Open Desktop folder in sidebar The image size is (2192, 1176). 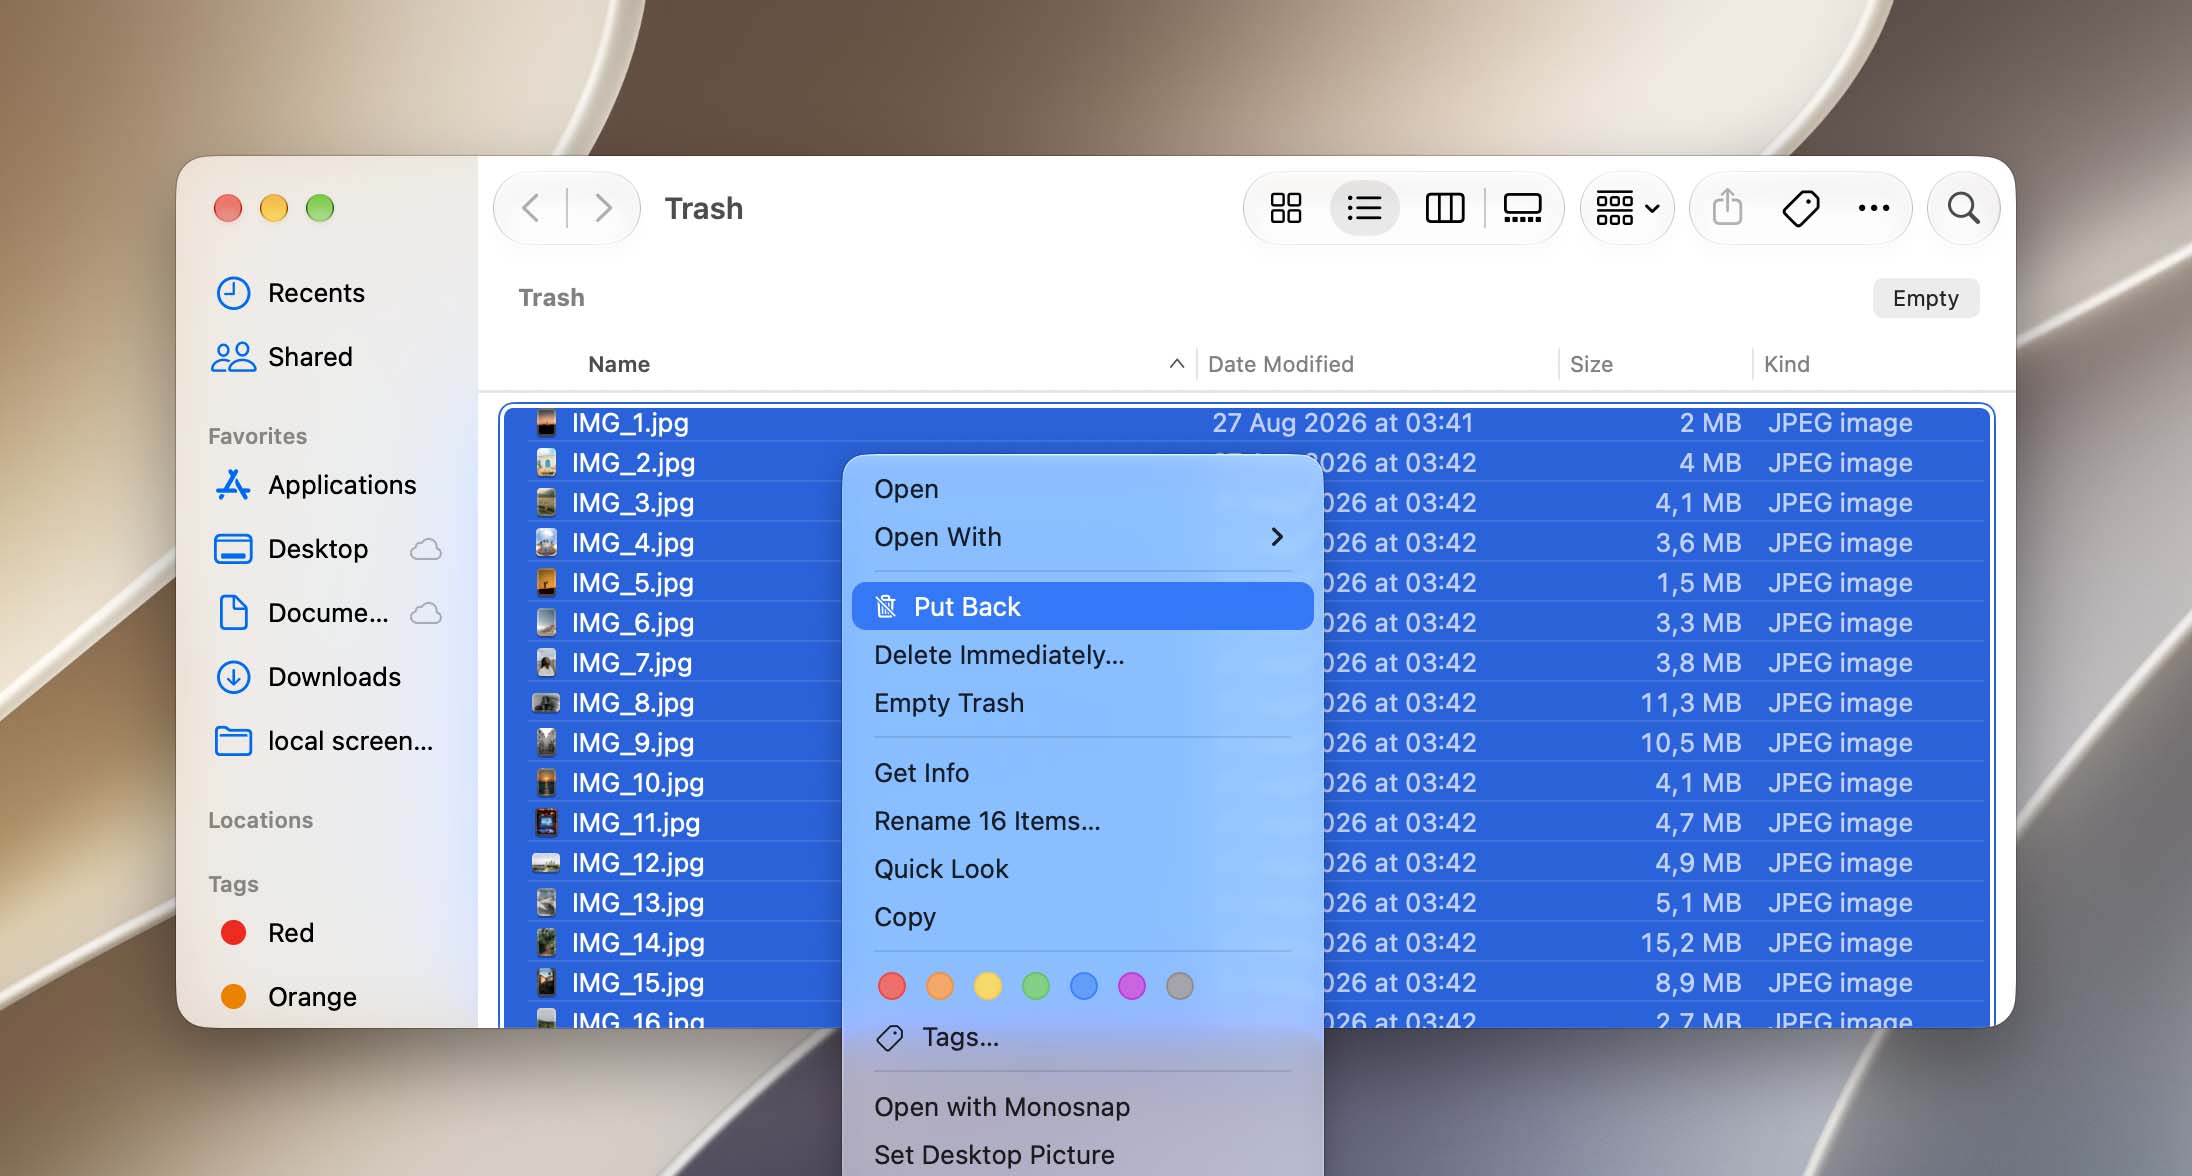(292, 549)
